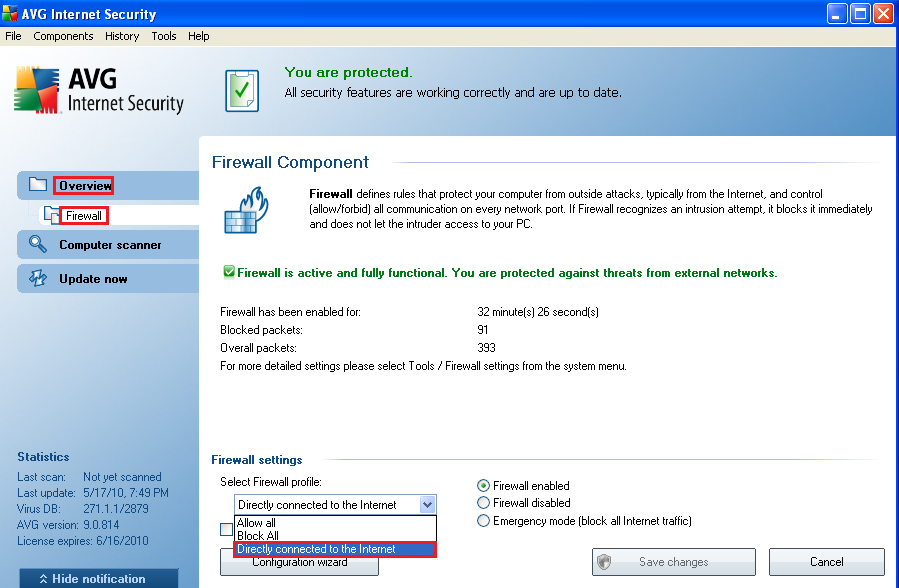This screenshot has width=899, height=588.
Task: Minimize the AVG Internet Security window
Action: pos(837,13)
